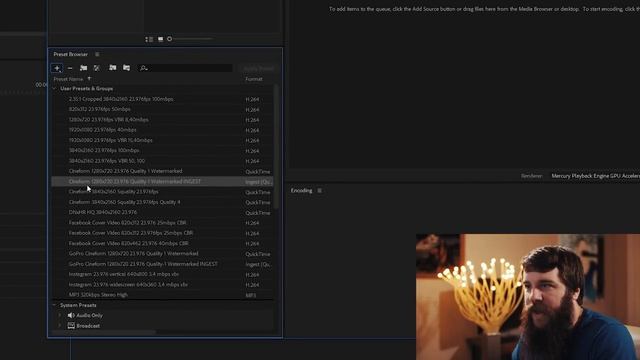Click the Broadcast group label
This screenshot has height=360, width=640.
[88, 326]
